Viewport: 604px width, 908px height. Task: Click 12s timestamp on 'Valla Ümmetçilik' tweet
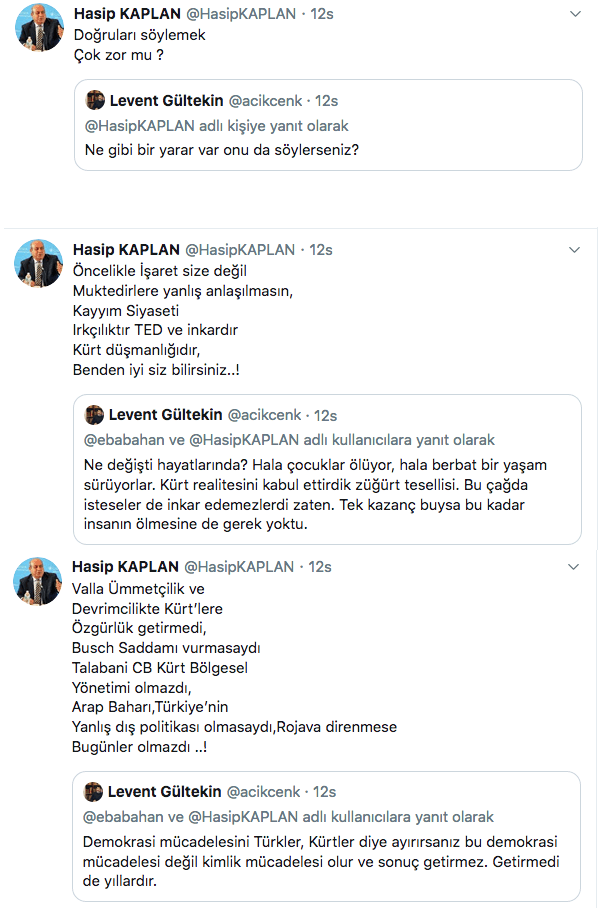click(x=320, y=567)
